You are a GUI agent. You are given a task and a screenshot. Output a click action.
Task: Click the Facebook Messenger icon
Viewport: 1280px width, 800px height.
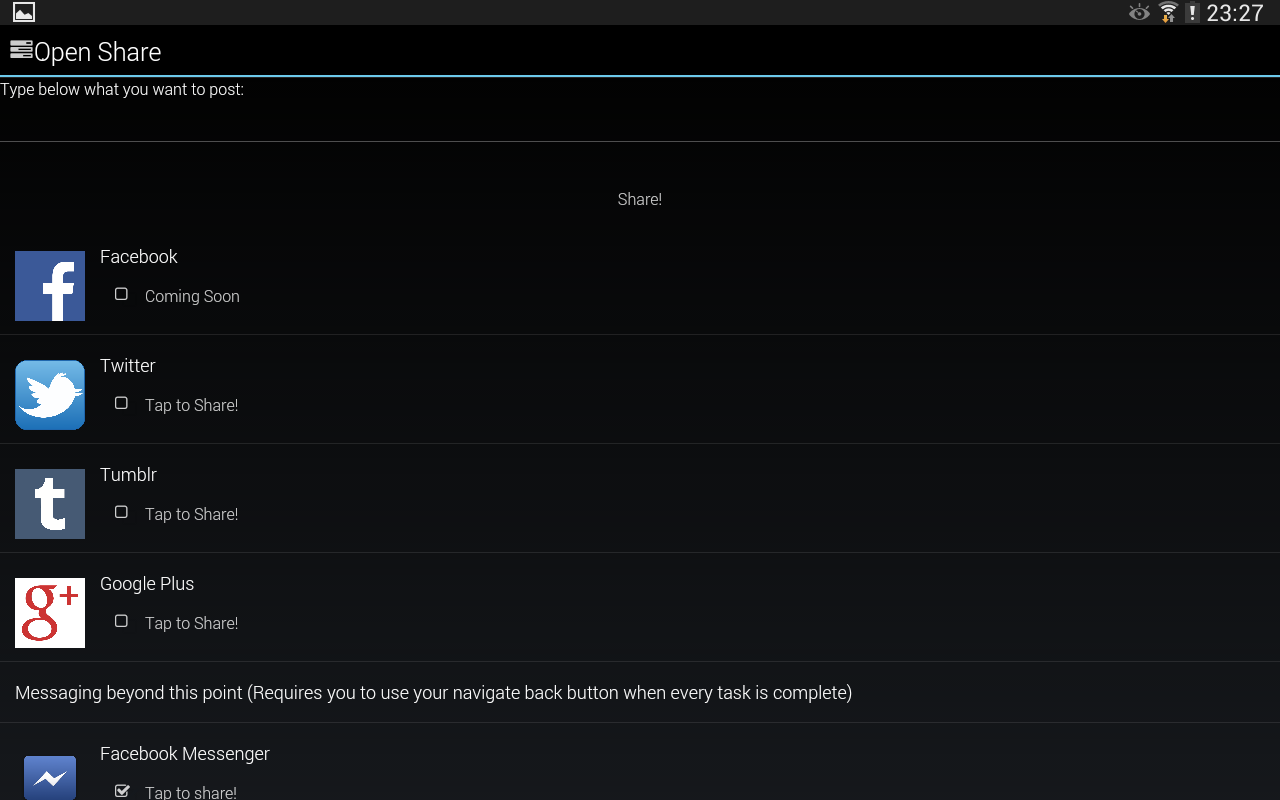click(x=50, y=778)
